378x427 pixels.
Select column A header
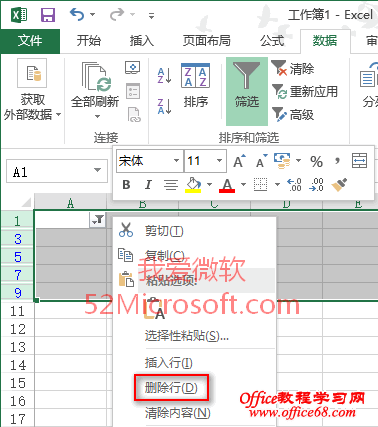click(x=70, y=203)
